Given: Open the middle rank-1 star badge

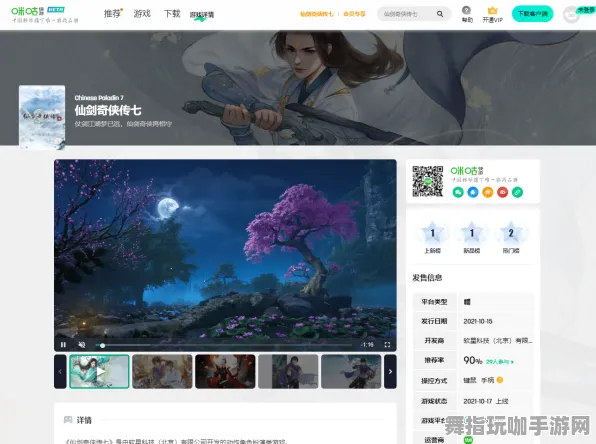Looking at the screenshot, I should tap(472, 233).
